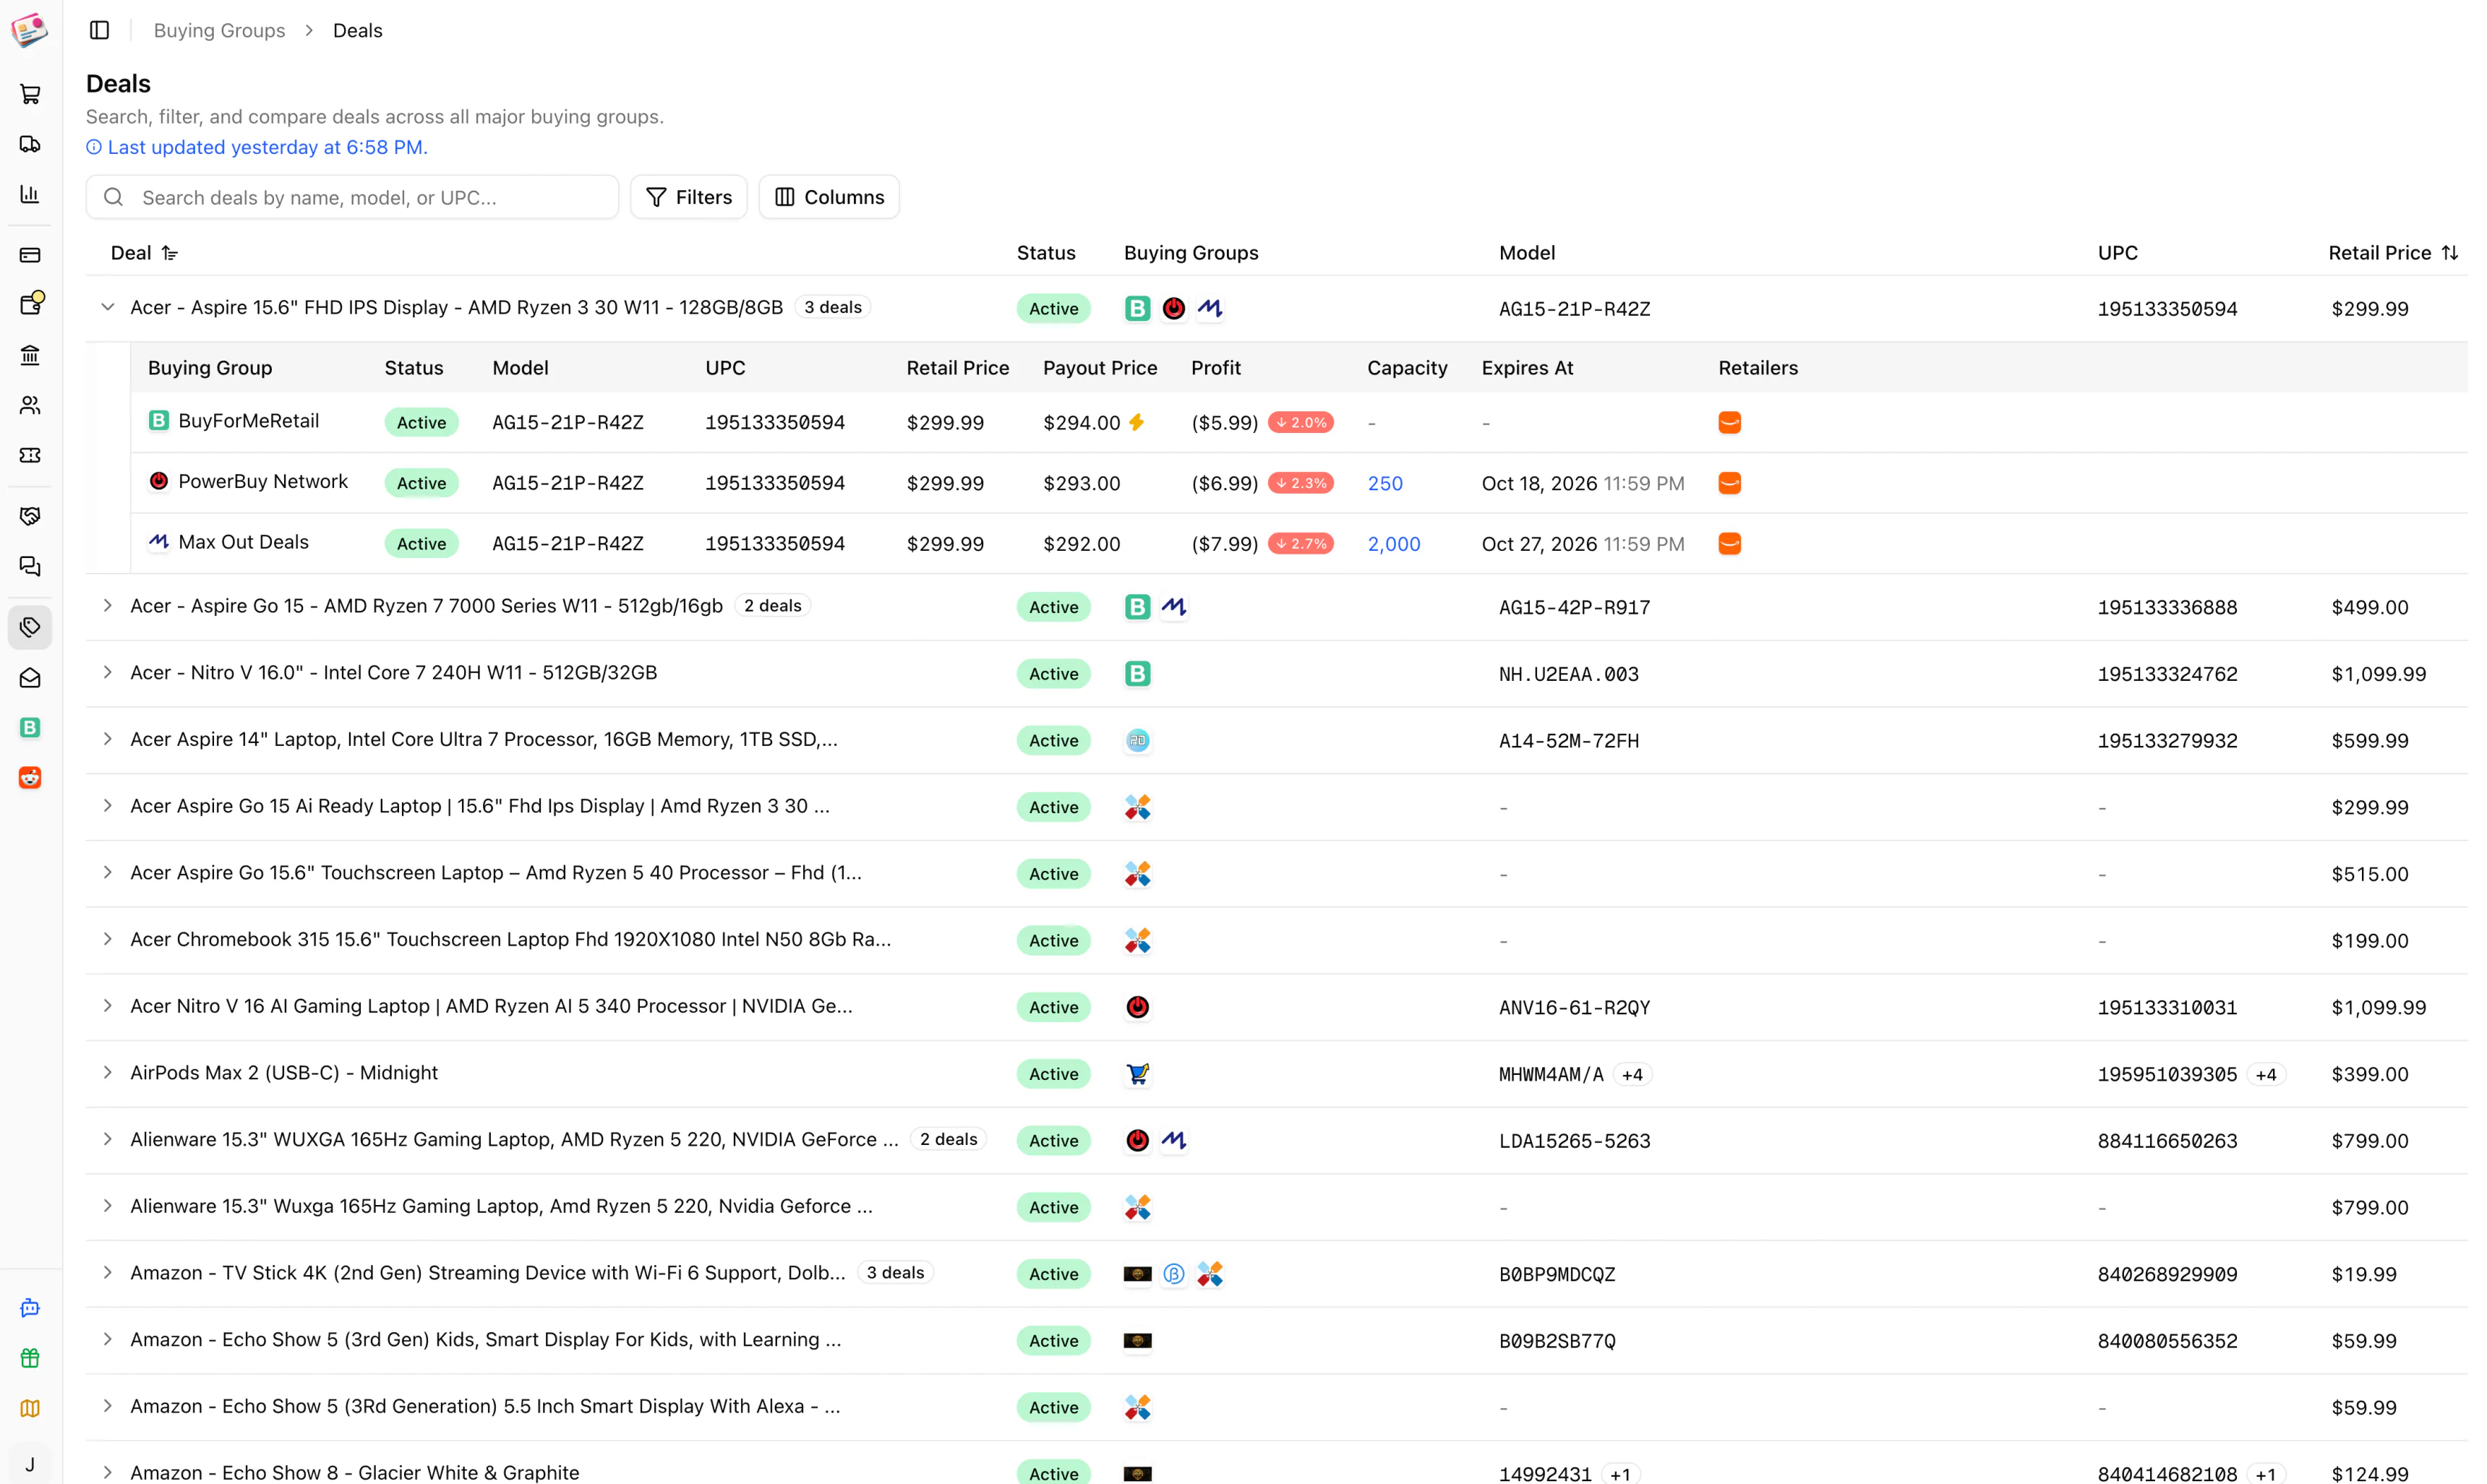This screenshot has width=2487, height=1484.
Task: Sort by the Deal column header
Action: click(144, 253)
